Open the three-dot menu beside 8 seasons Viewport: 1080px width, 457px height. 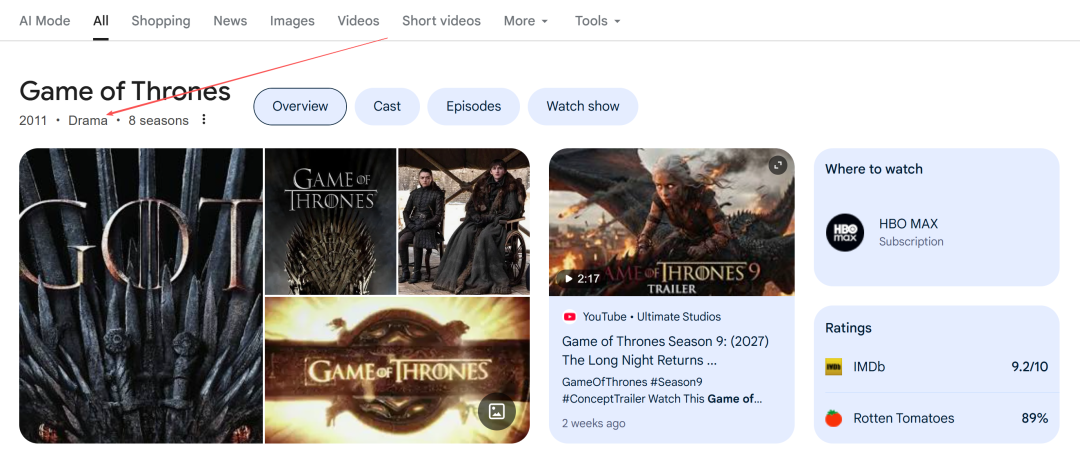pos(203,120)
